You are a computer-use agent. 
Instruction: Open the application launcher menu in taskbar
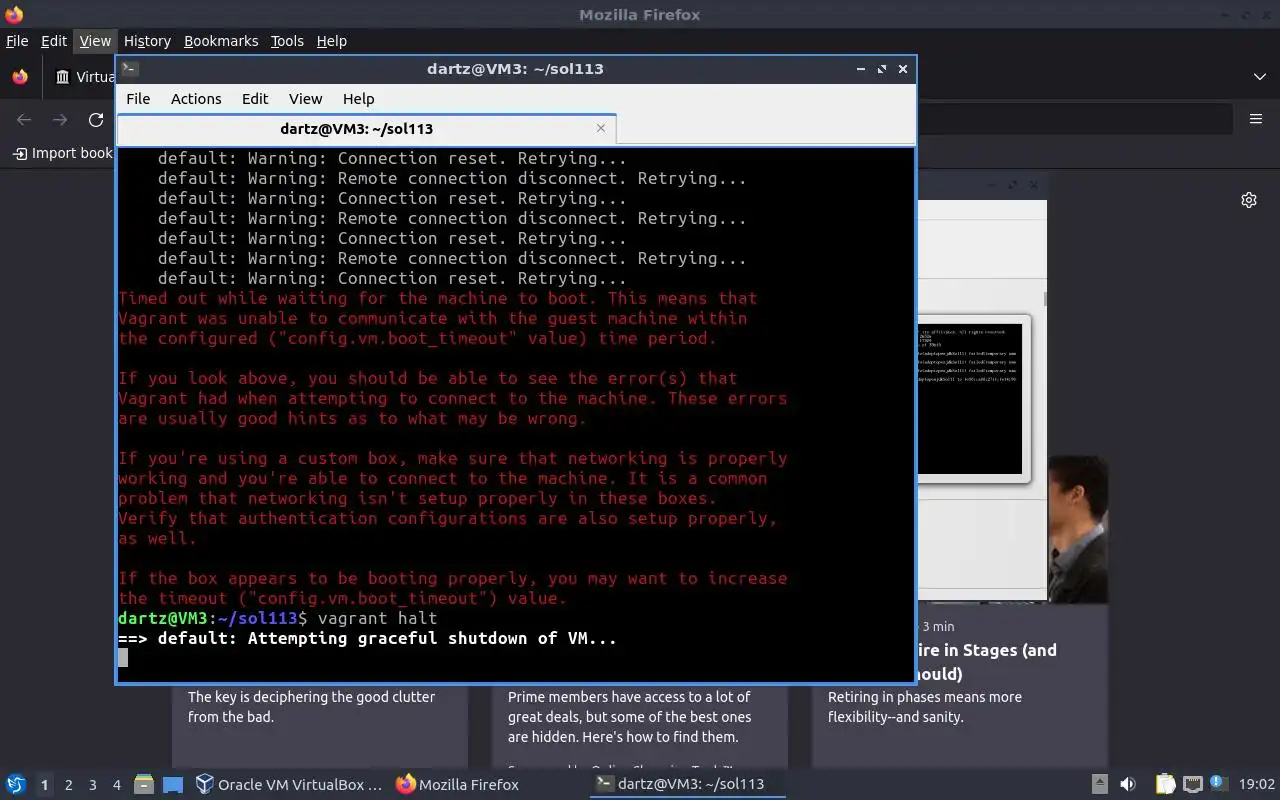pyautogui.click(x=16, y=785)
